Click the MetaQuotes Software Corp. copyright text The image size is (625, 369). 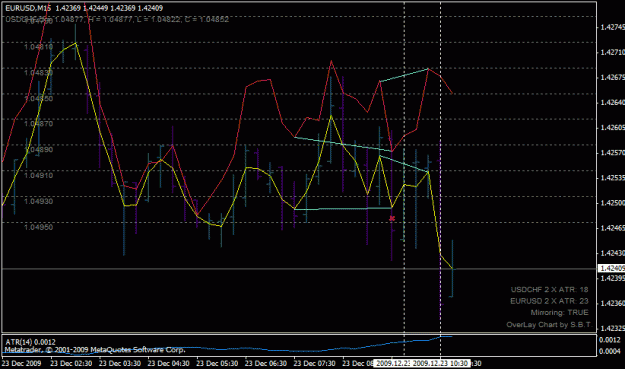point(95,350)
